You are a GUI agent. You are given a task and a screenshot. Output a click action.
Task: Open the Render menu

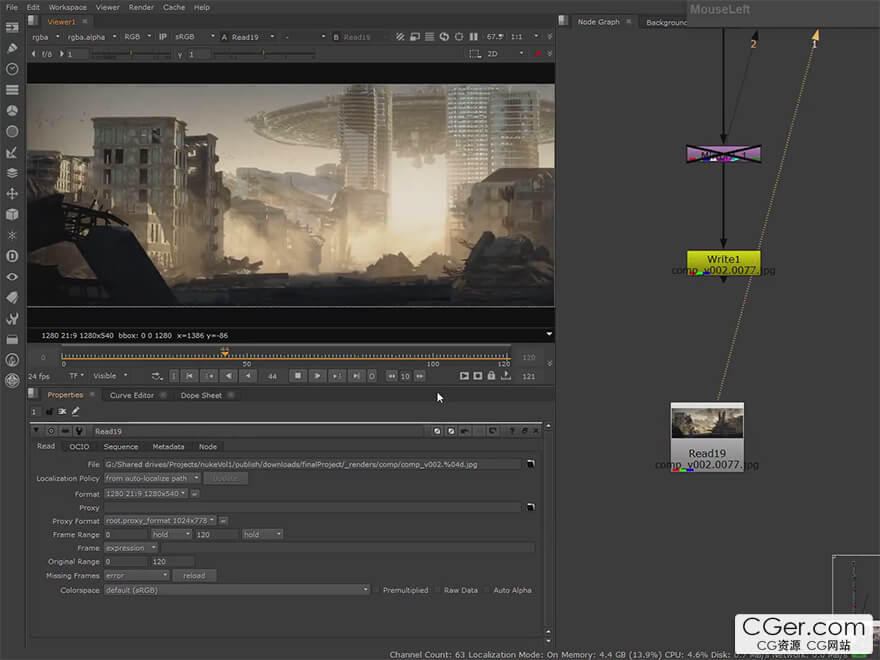[x=141, y=7]
